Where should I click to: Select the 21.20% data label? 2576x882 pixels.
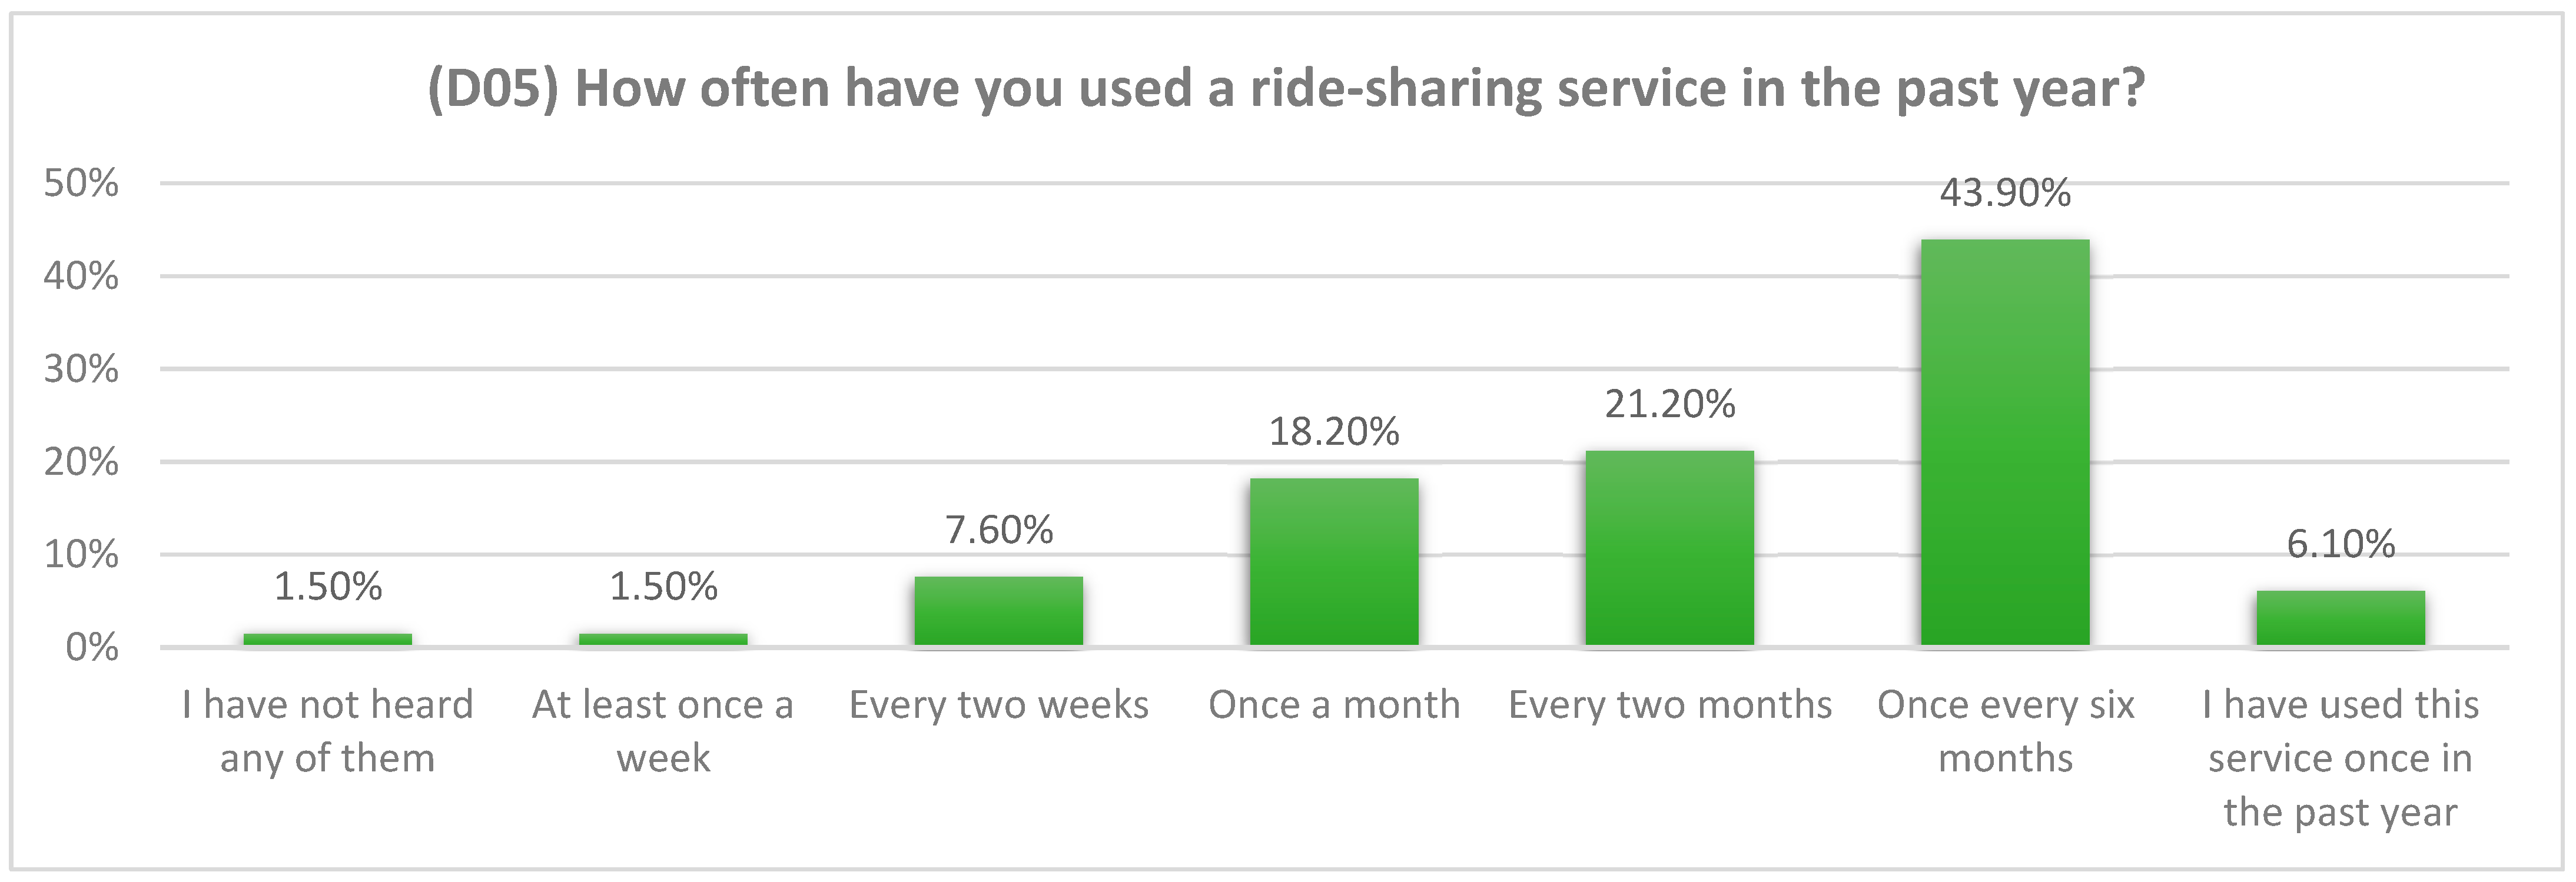pos(1669,404)
